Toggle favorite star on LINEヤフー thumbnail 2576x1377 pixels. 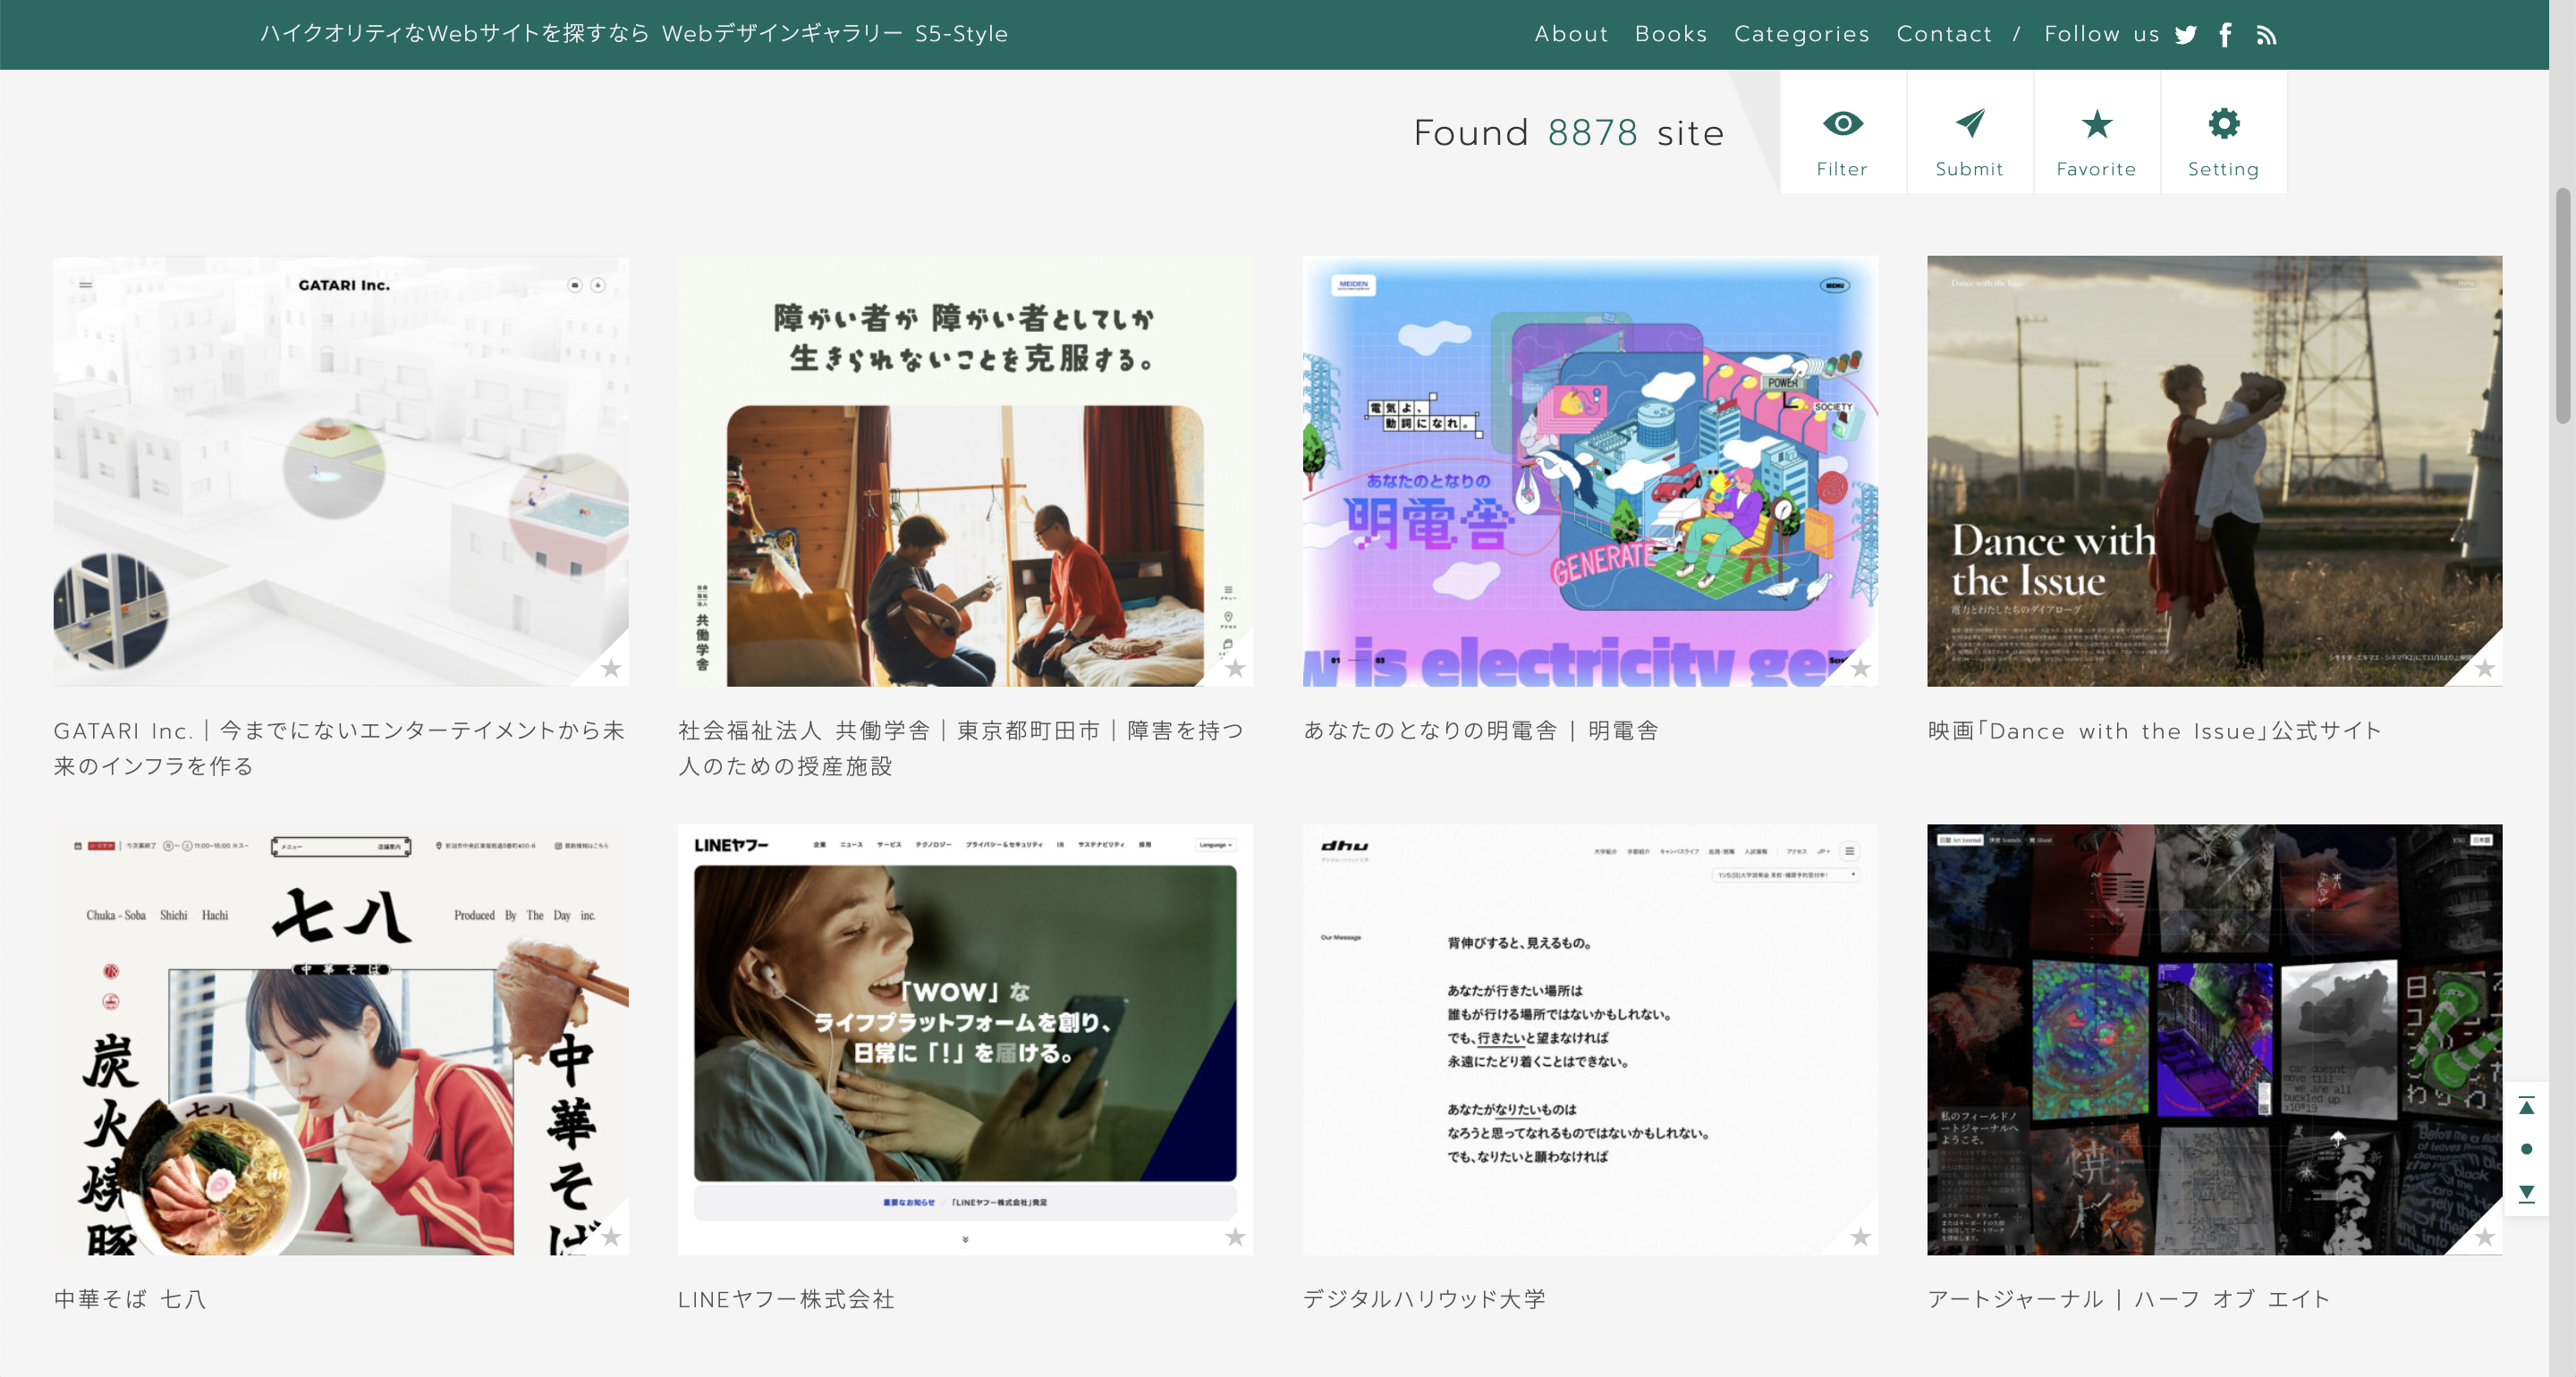point(1235,1237)
